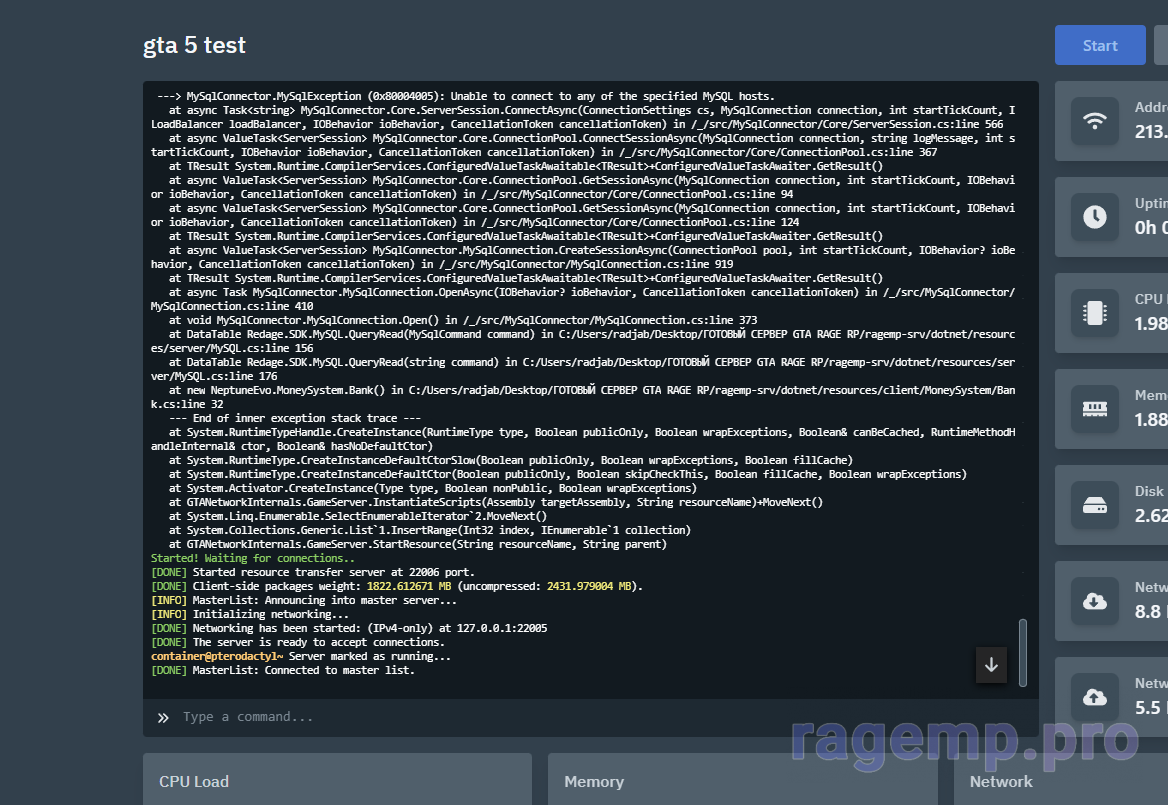
Task: Click the 'Network' chart heading
Action: (1000, 781)
